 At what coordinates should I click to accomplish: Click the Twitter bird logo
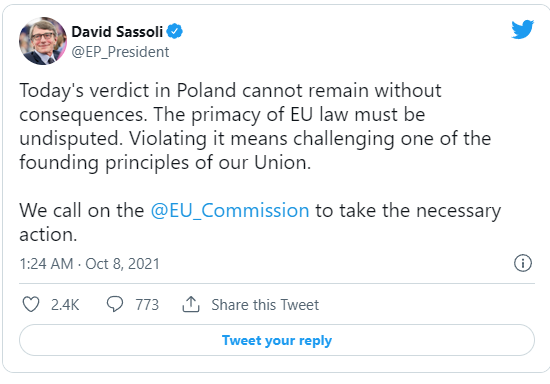click(522, 29)
